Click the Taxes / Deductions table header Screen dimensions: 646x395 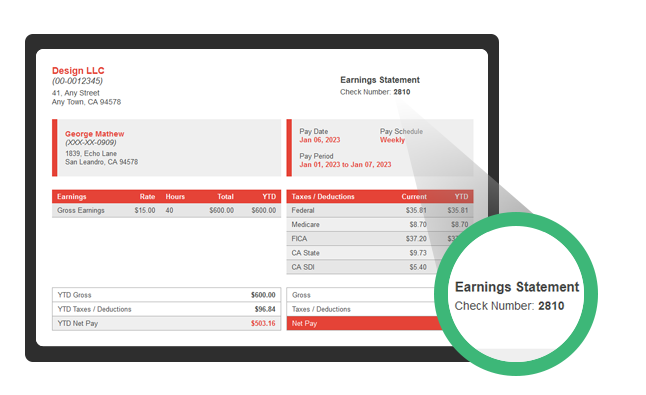323,196
